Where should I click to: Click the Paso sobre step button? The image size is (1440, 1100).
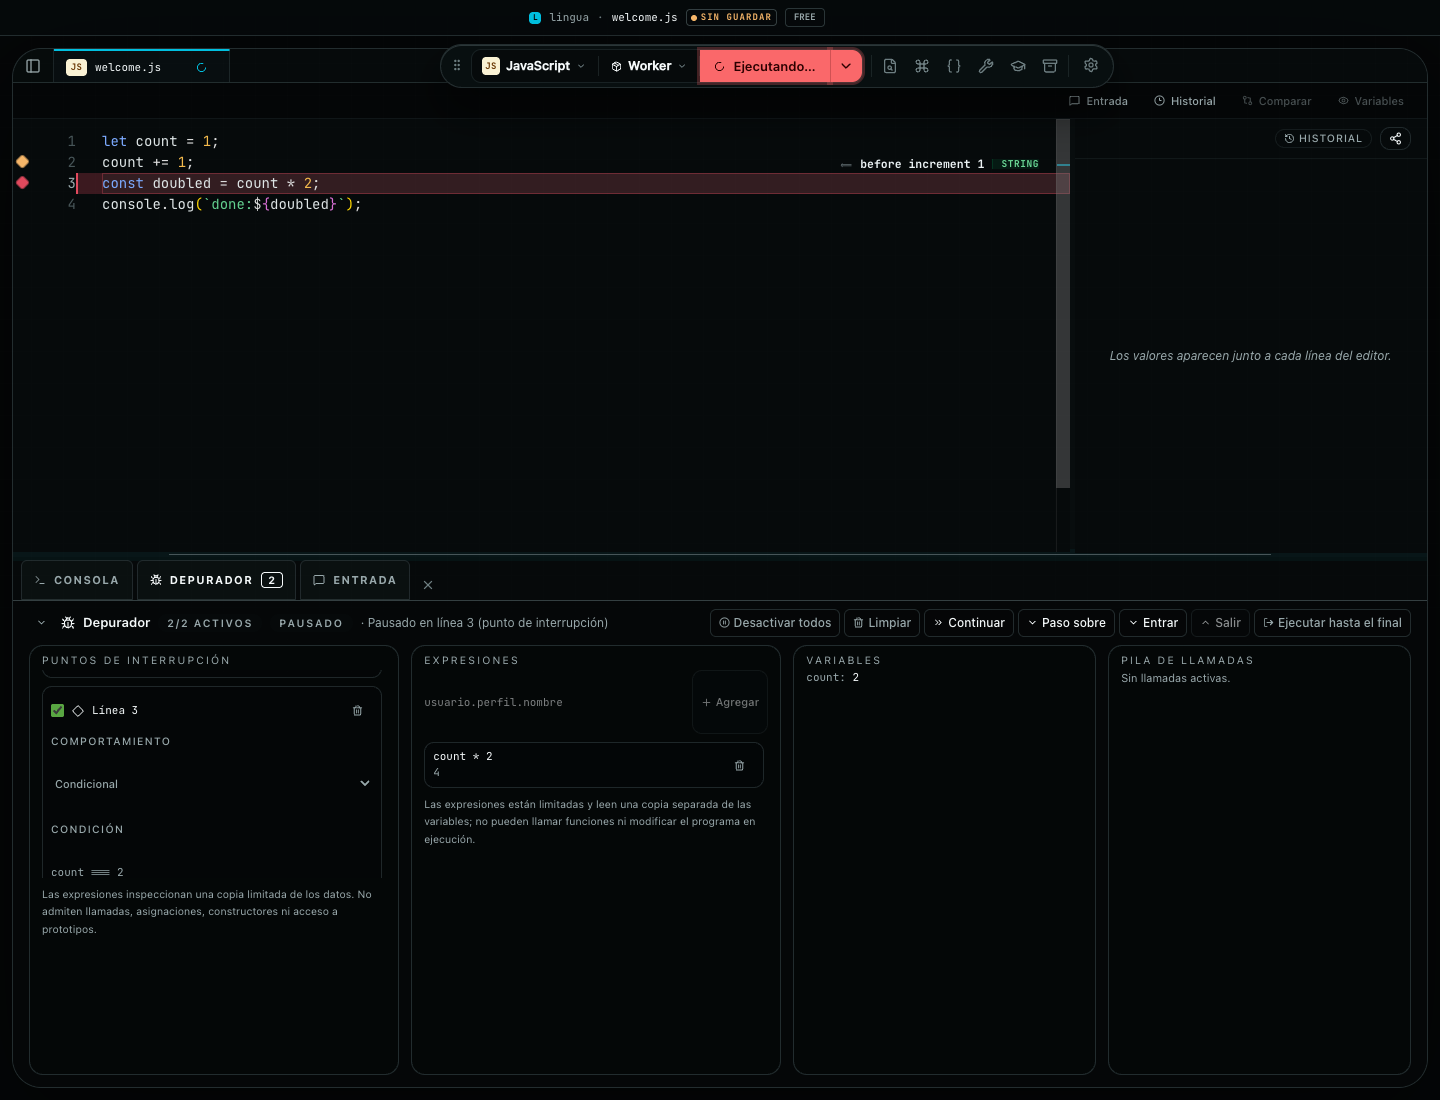coord(1066,623)
